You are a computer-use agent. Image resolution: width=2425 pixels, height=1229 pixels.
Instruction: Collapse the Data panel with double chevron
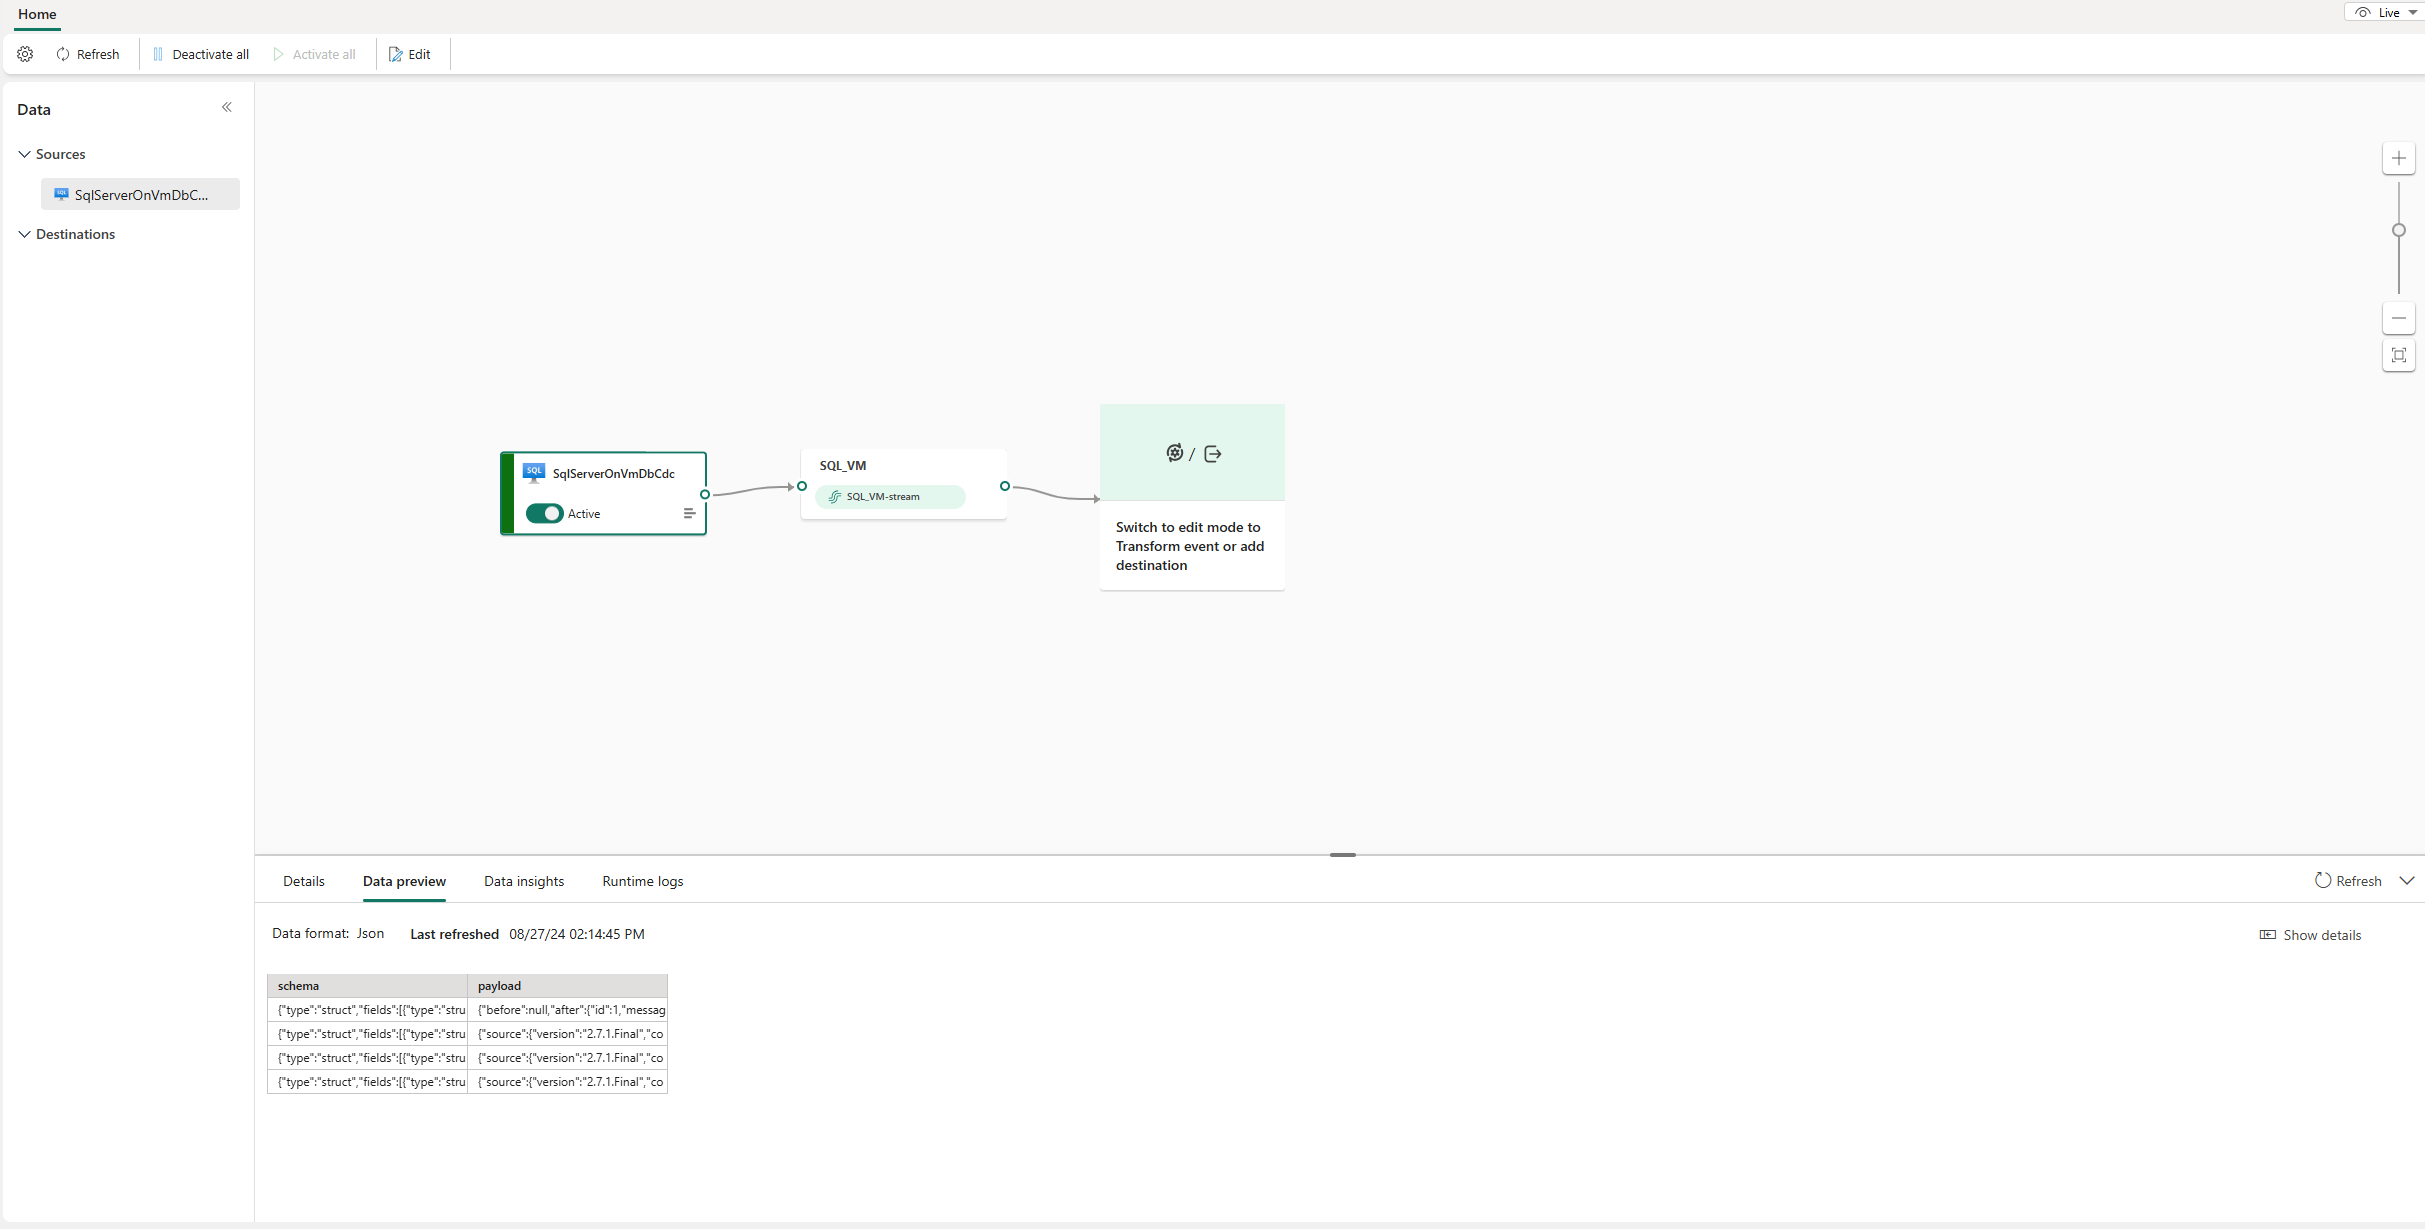click(227, 108)
